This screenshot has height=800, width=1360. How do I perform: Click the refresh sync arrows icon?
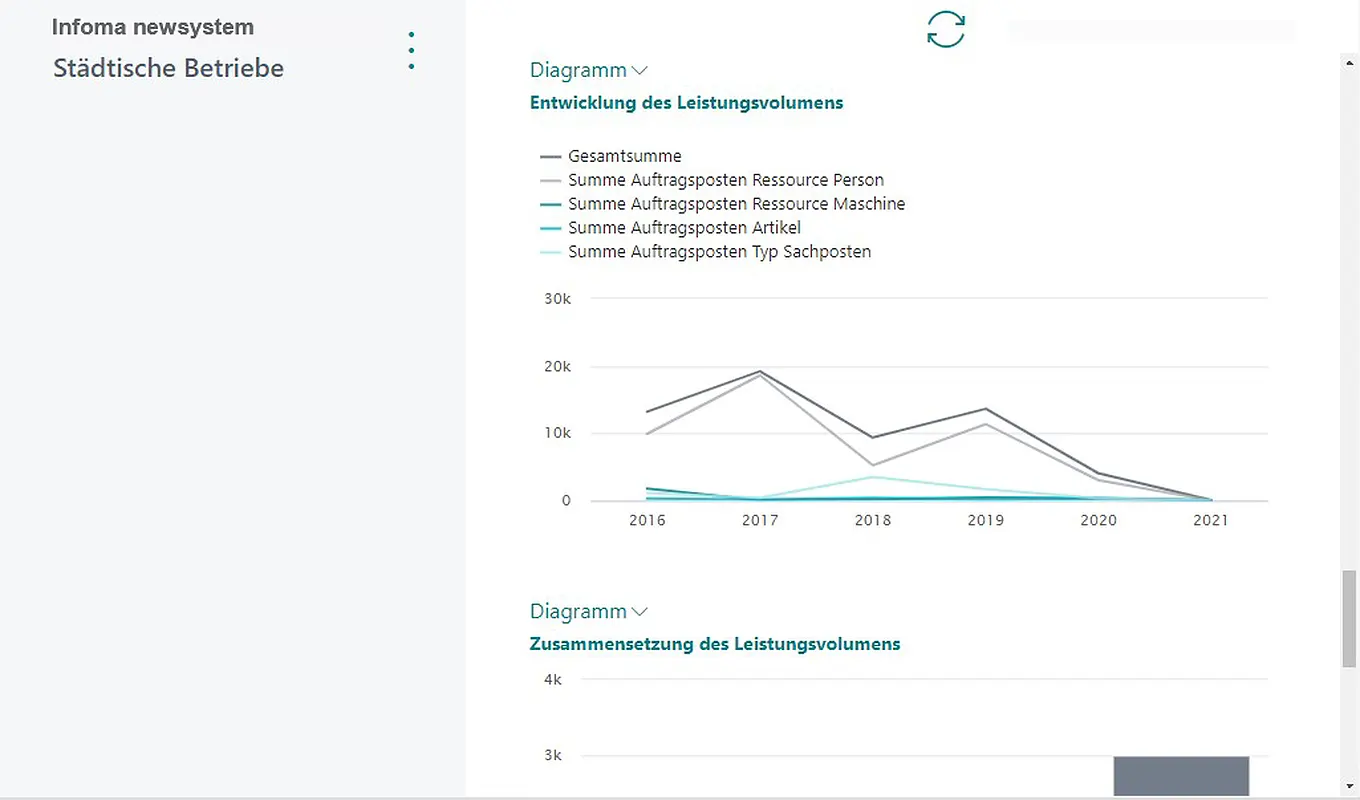pyautogui.click(x=946, y=29)
